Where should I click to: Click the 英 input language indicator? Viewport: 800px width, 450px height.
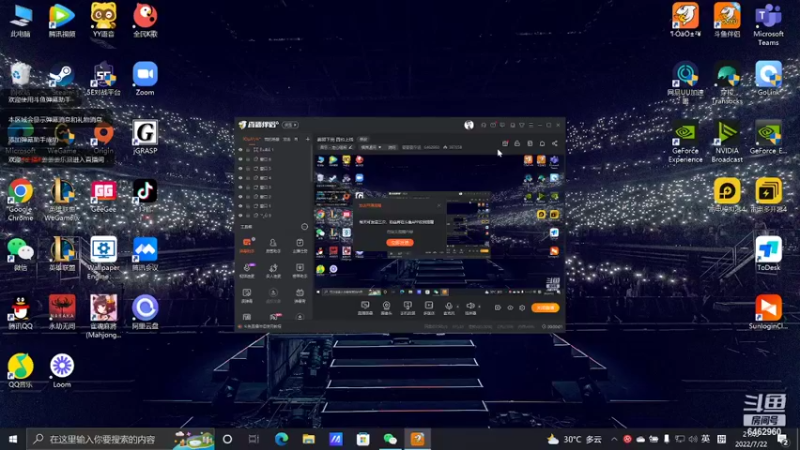pos(706,439)
